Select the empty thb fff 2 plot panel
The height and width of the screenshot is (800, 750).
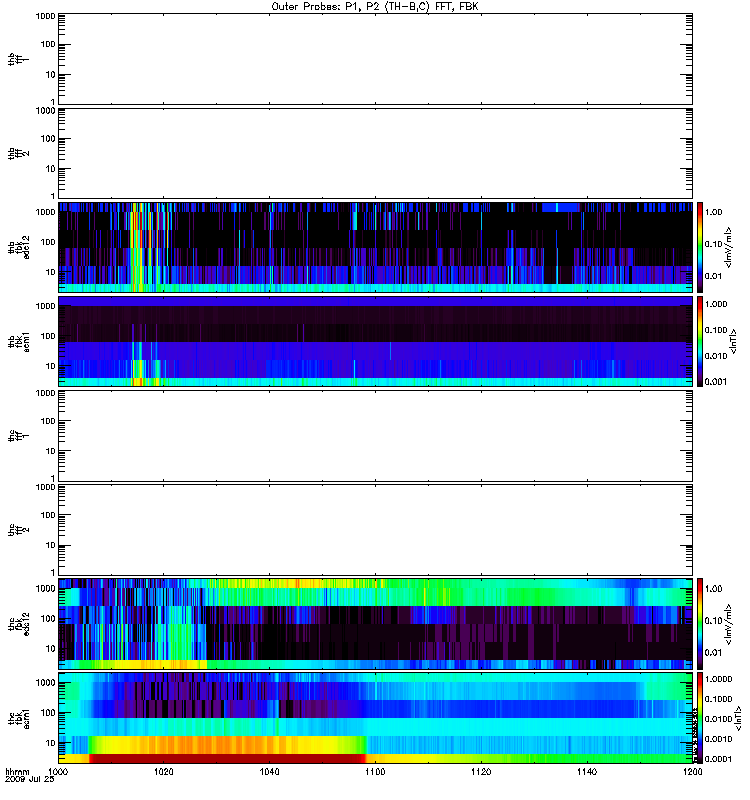tap(376, 153)
